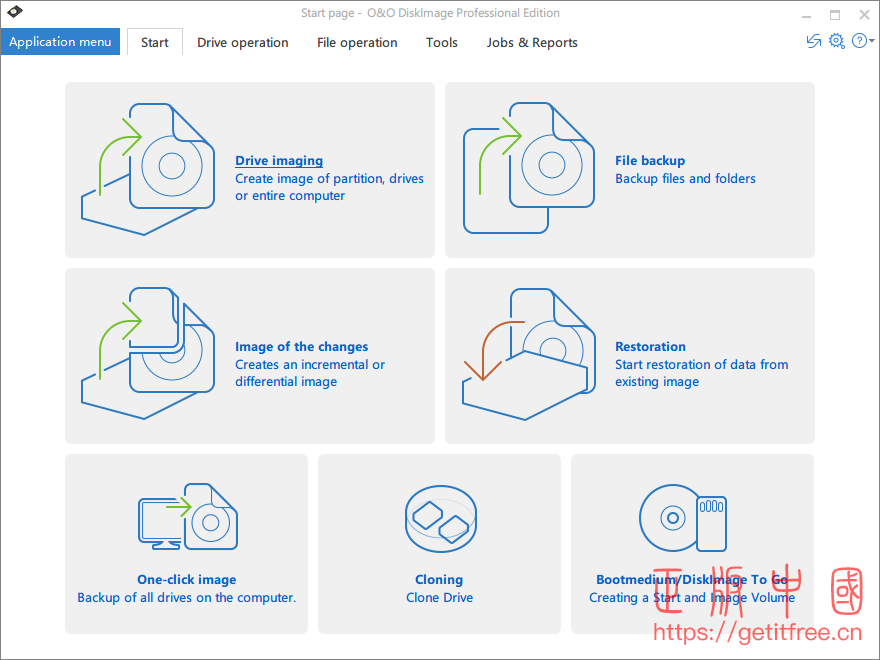Open the Tools tab
Viewport: 880px width, 660px height.
[x=442, y=42]
